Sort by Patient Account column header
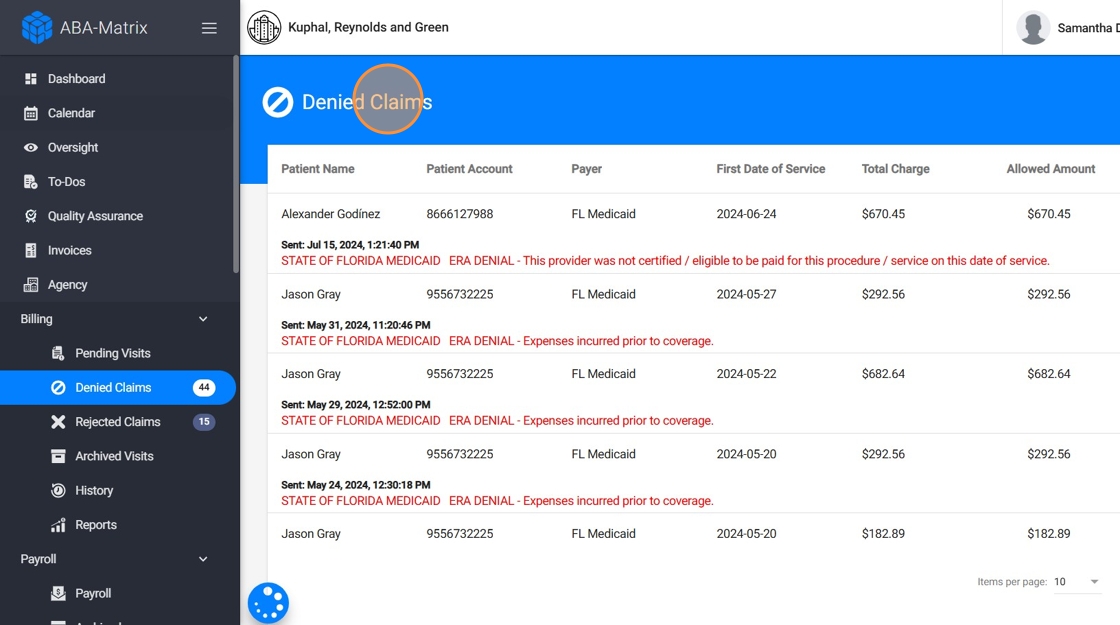Screen dimensions: 1120x625 (469, 169)
